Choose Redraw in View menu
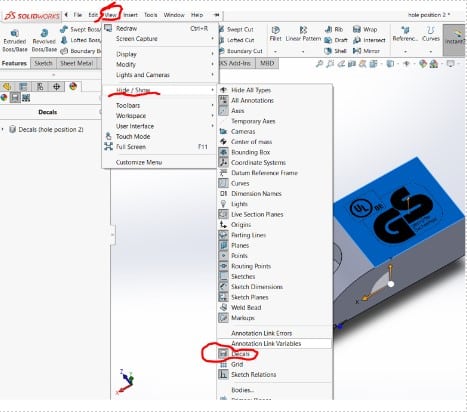This screenshot has height=412, width=467. click(160, 28)
